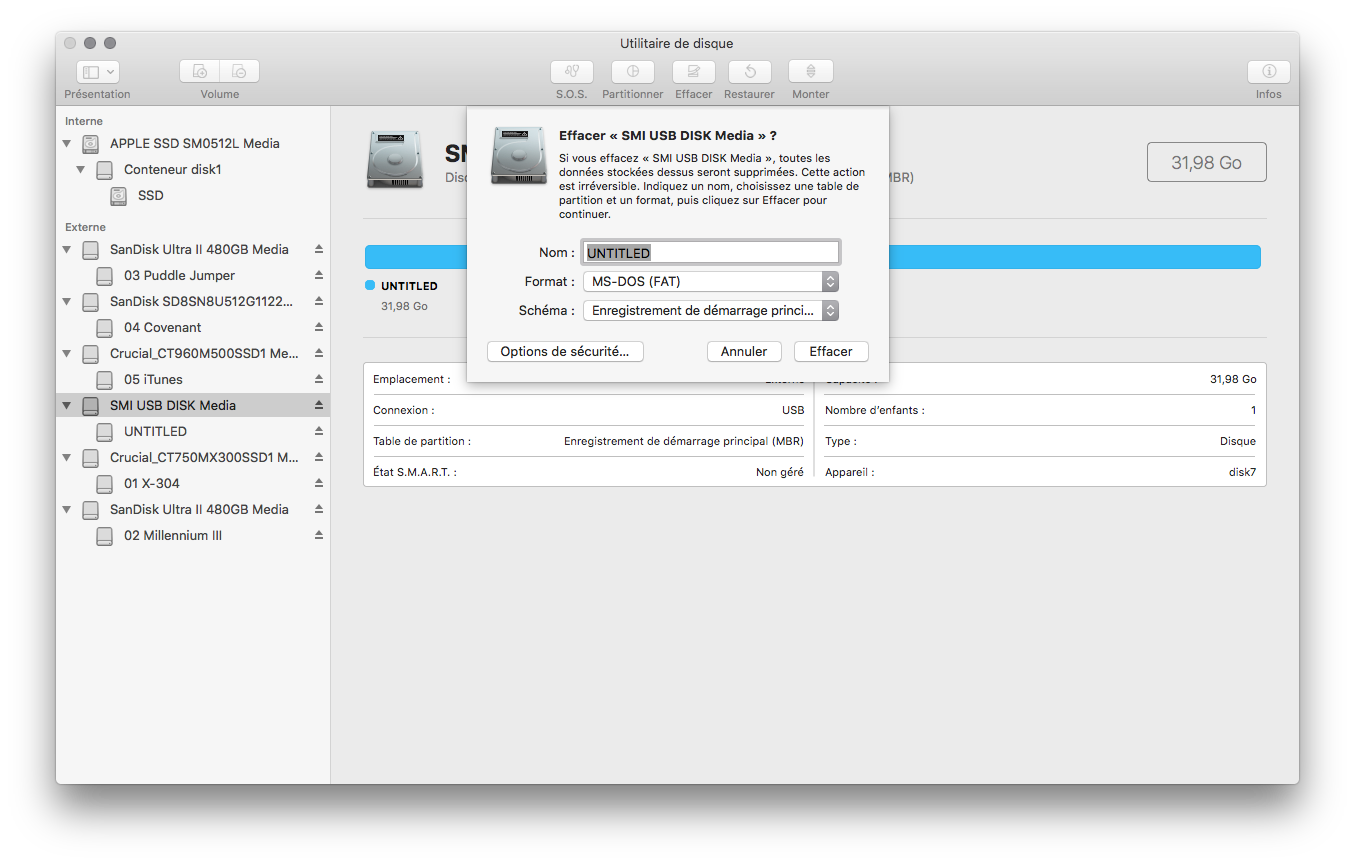
Task: Click the S.O.S. first aid toolbar icon
Action: tap(572, 72)
